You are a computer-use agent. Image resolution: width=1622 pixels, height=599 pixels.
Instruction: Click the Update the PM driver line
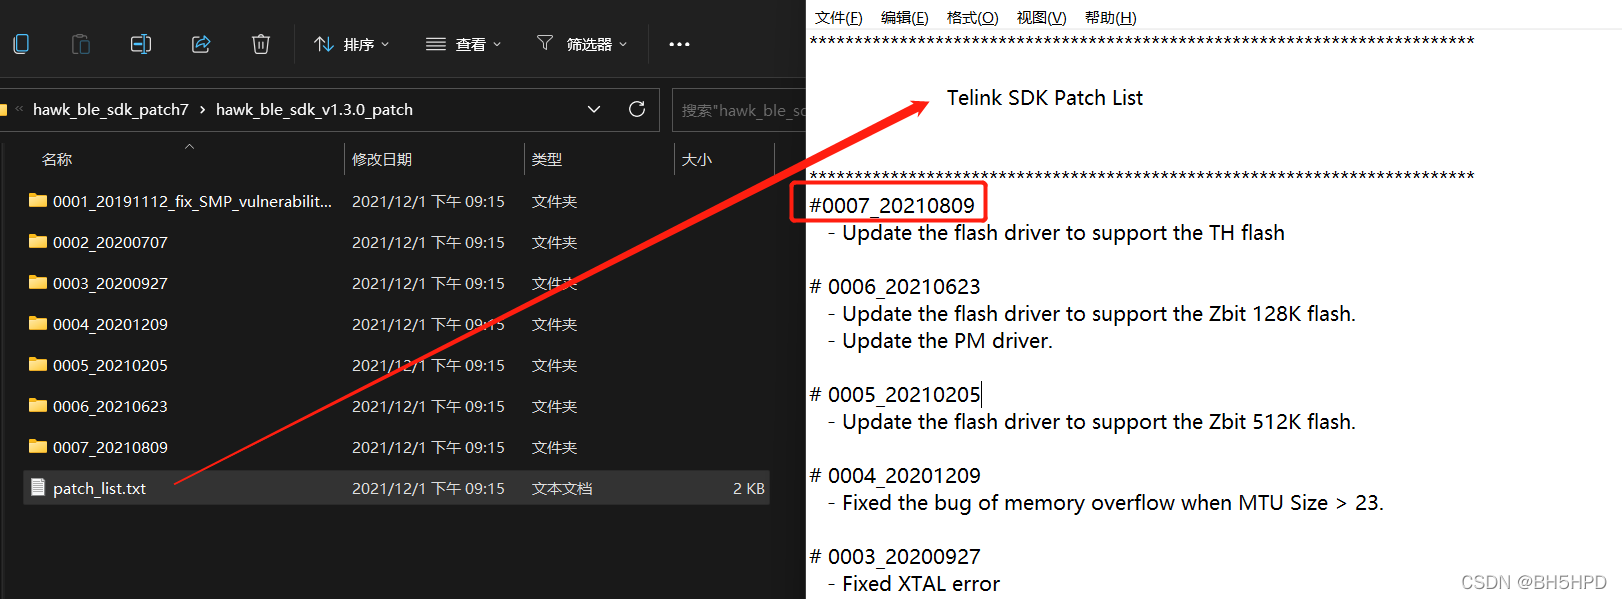940,341
